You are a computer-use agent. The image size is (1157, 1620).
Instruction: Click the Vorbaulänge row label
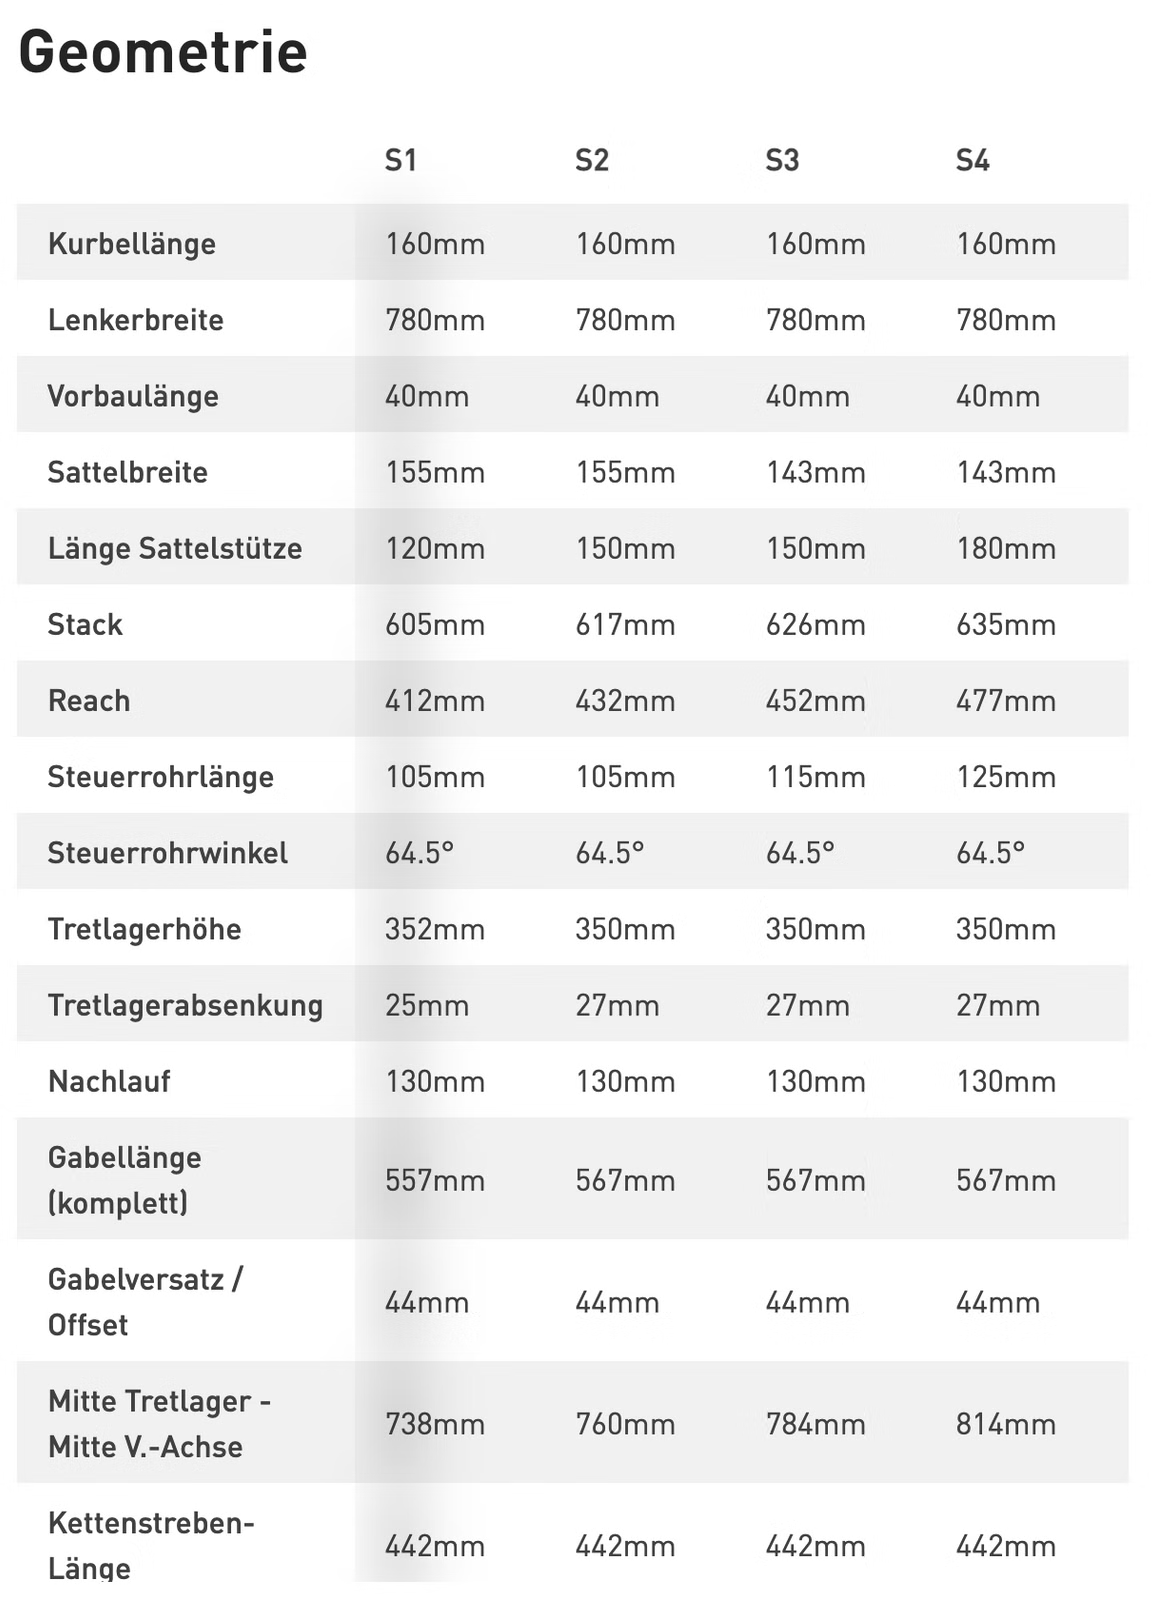coord(132,396)
